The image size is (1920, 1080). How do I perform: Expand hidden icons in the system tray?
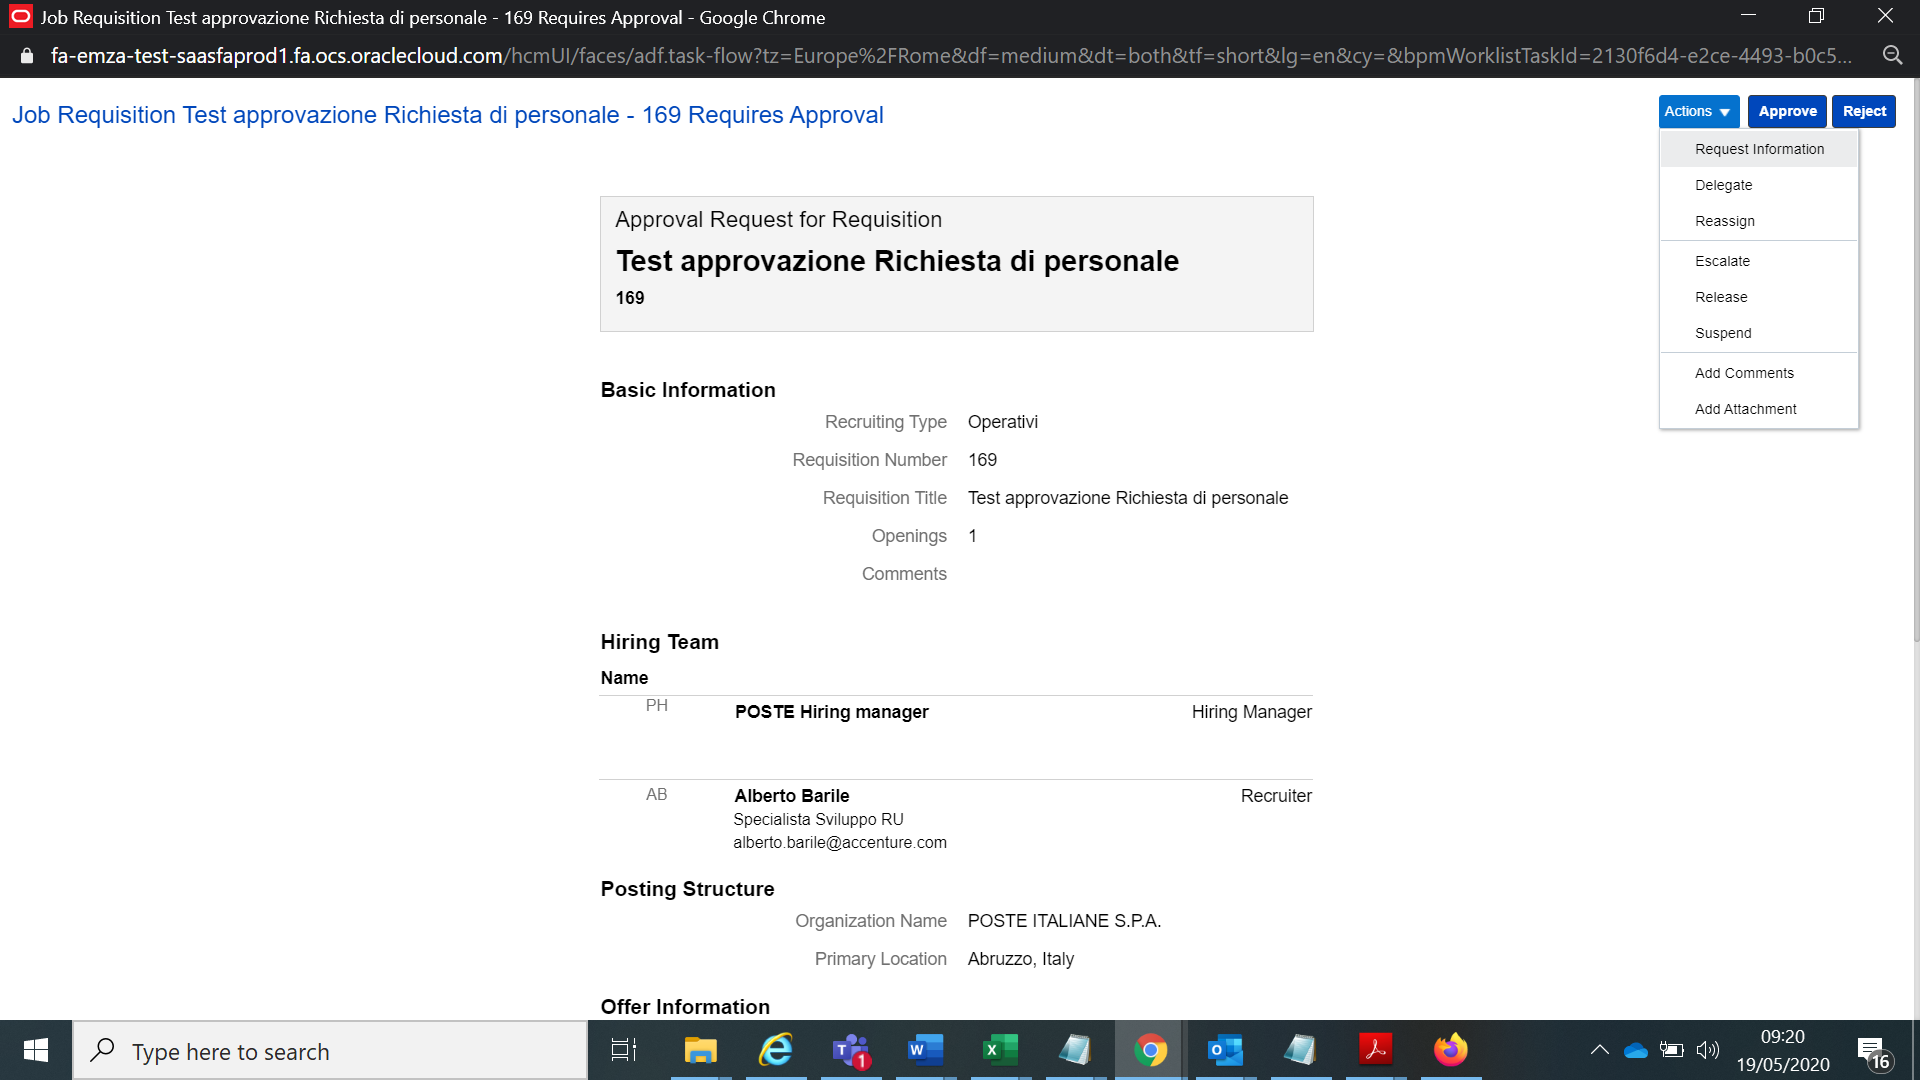[1598, 1050]
